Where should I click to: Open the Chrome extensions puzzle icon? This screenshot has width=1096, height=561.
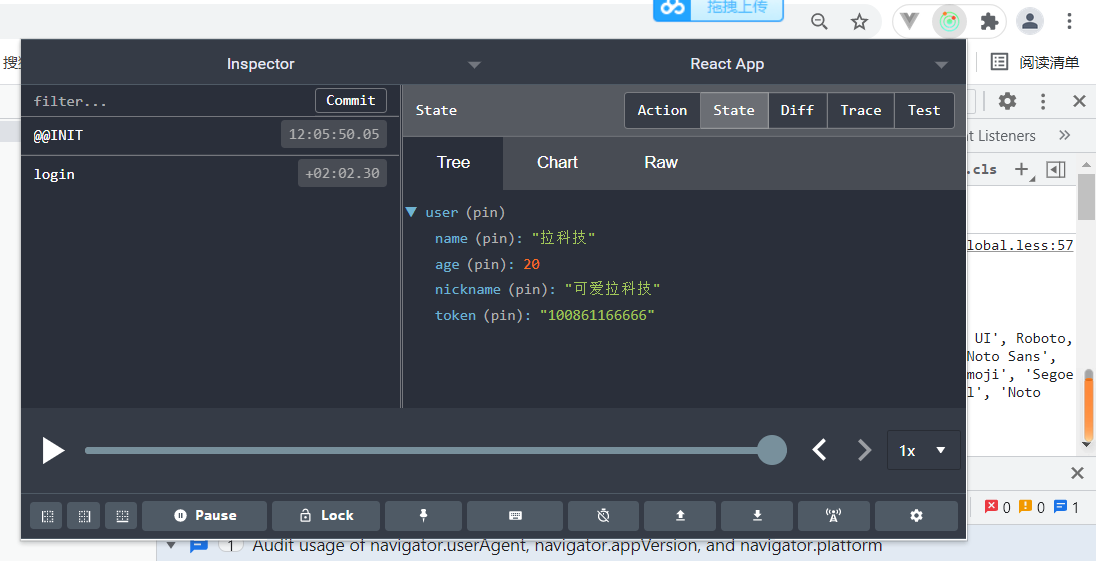click(x=989, y=22)
